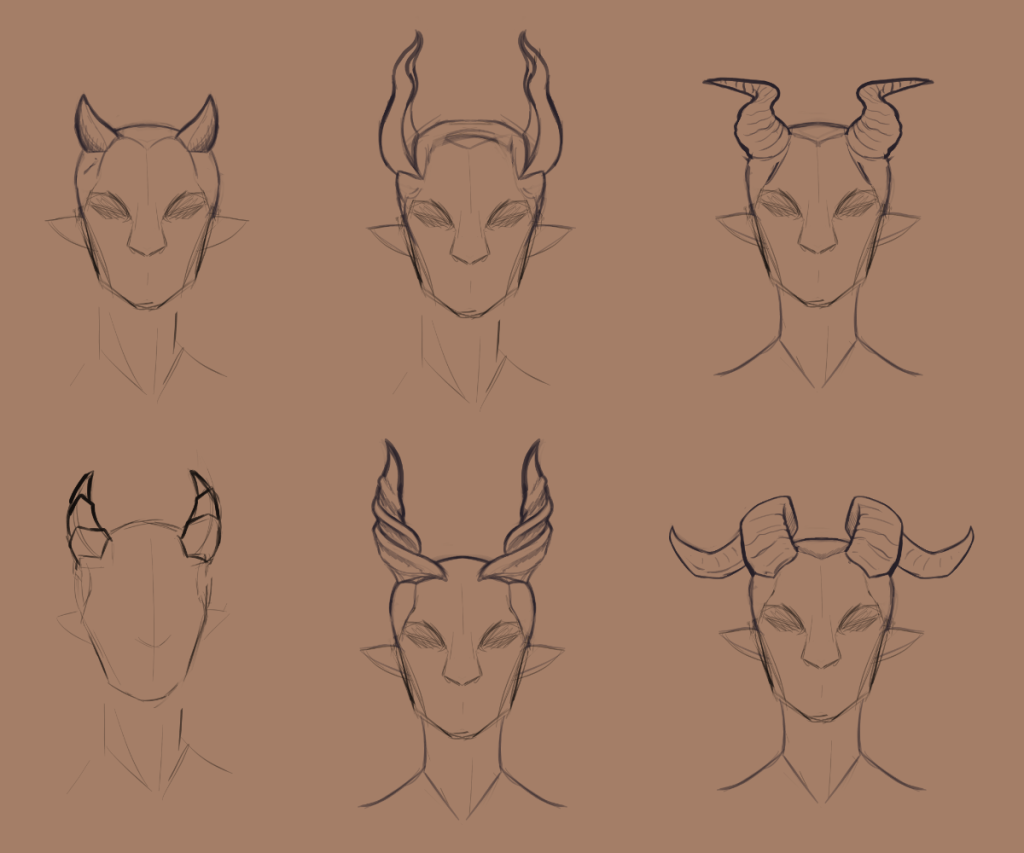Viewport: 1024px width, 853px height.
Task: Click the top-left head's short right horn
Action: (x=201, y=127)
